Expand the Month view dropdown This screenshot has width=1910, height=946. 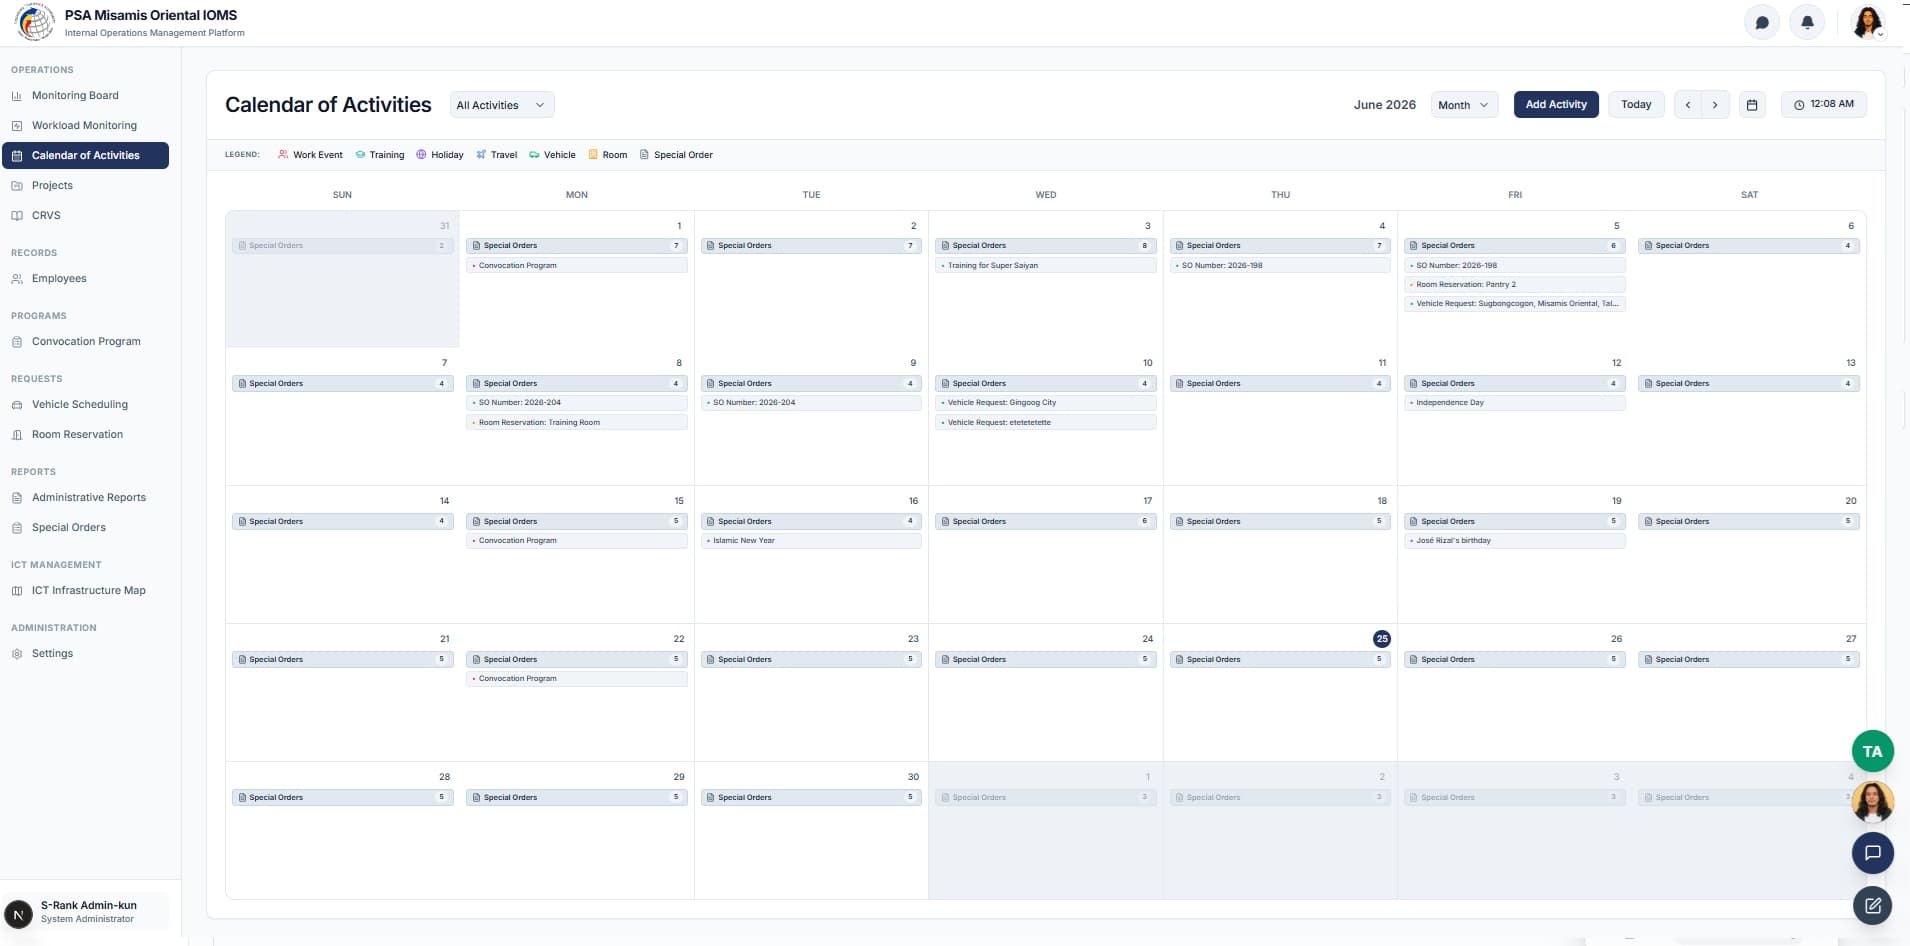pyautogui.click(x=1464, y=105)
